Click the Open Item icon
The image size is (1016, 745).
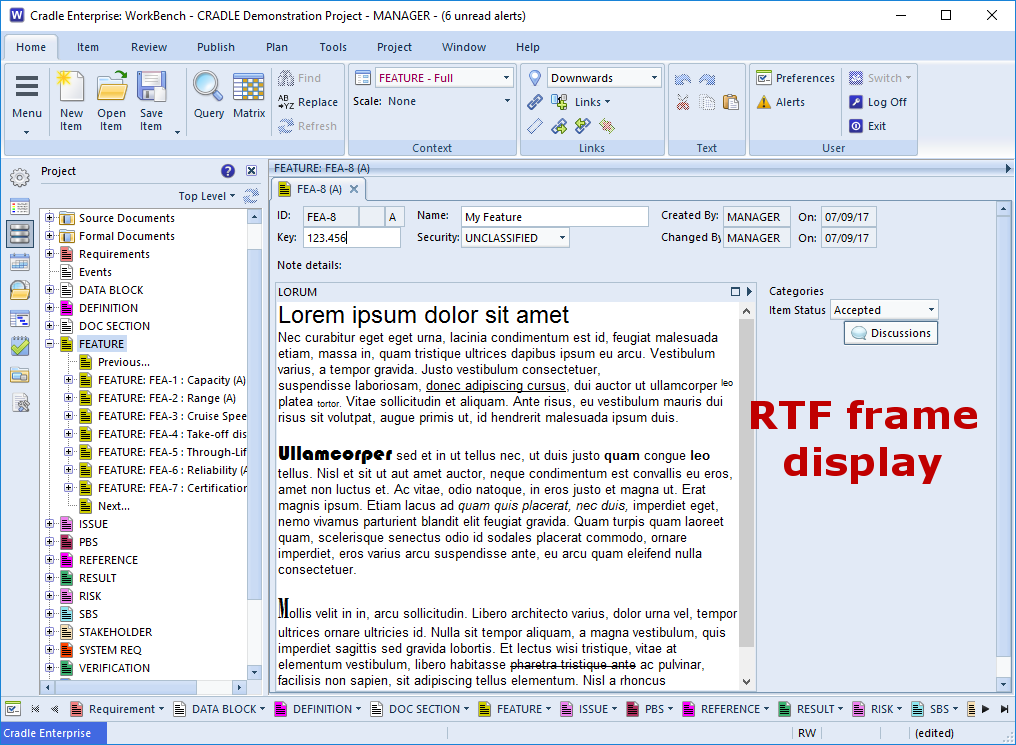(x=111, y=100)
